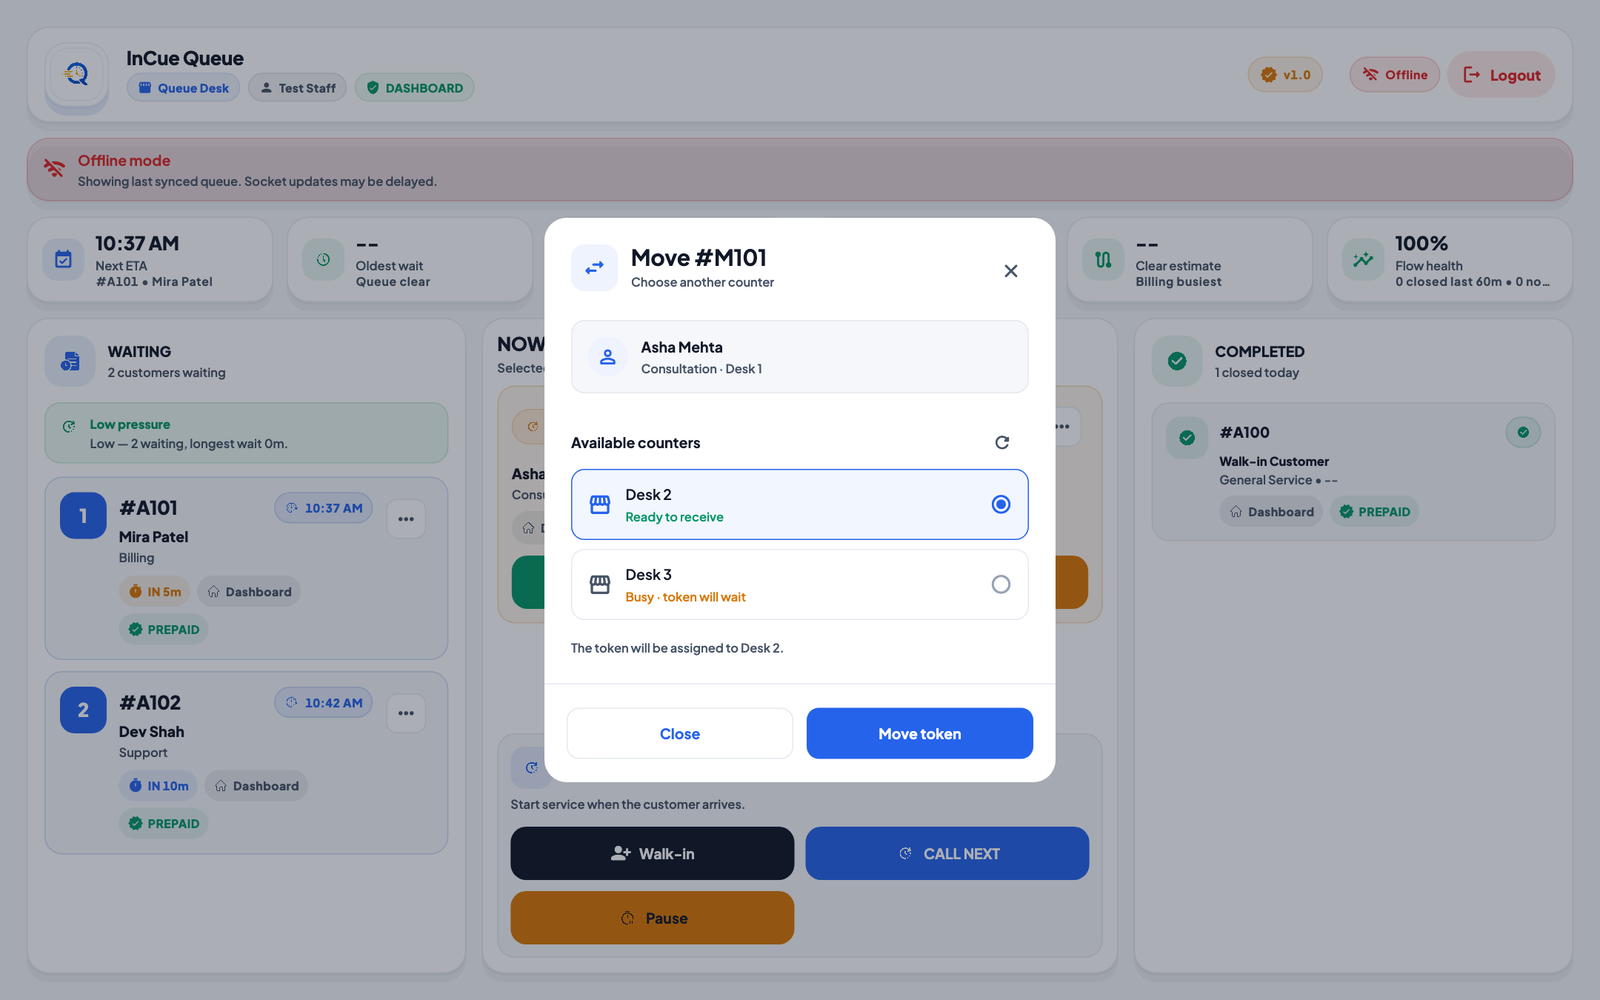The width and height of the screenshot is (1600, 1000).
Task: Click Asha Mehta's person avatar icon
Action: (x=607, y=357)
